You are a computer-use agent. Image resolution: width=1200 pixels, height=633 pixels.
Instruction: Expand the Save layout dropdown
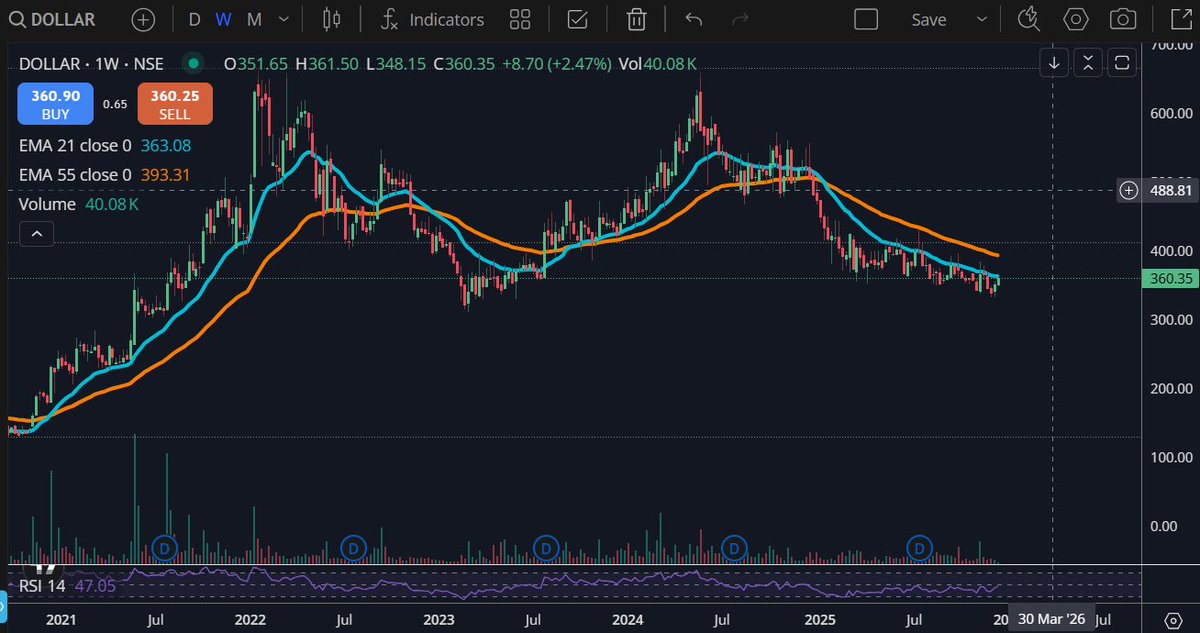click(x=981, y=19)
